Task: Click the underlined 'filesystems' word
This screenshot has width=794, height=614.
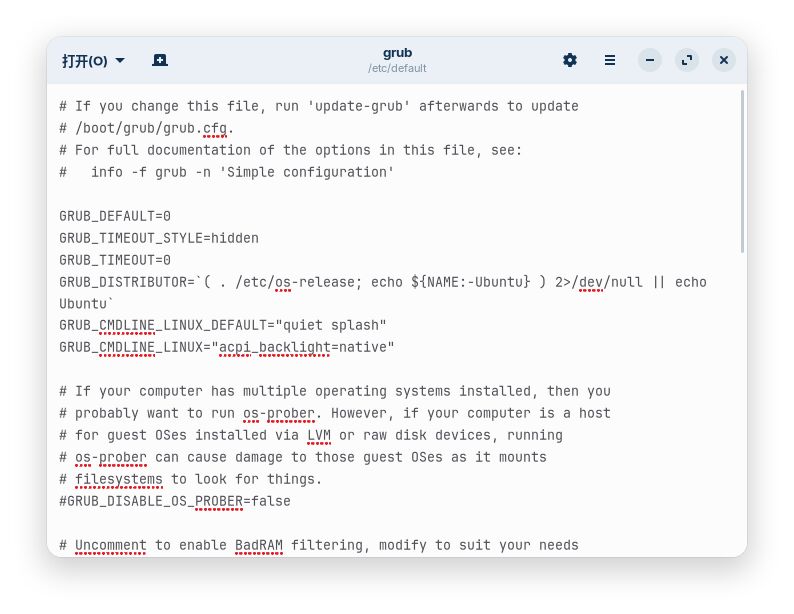Action: [119, 479]
